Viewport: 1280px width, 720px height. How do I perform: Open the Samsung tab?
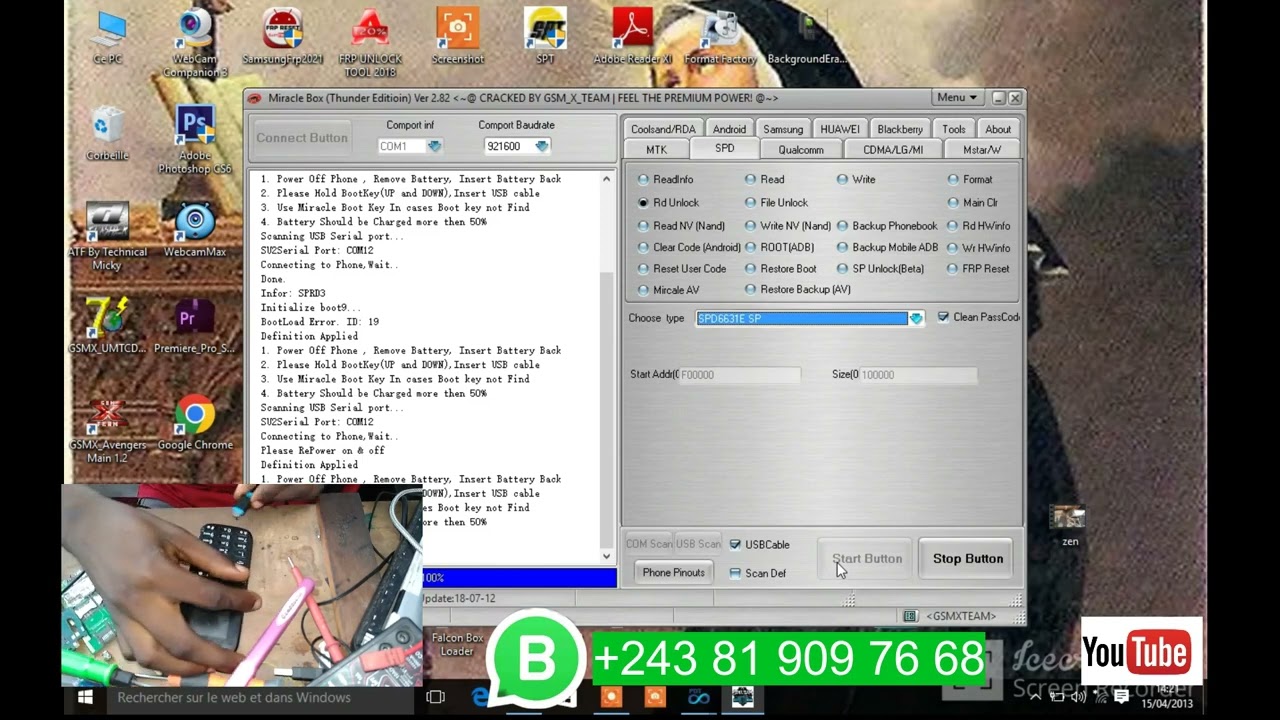[x=783, y=129]
